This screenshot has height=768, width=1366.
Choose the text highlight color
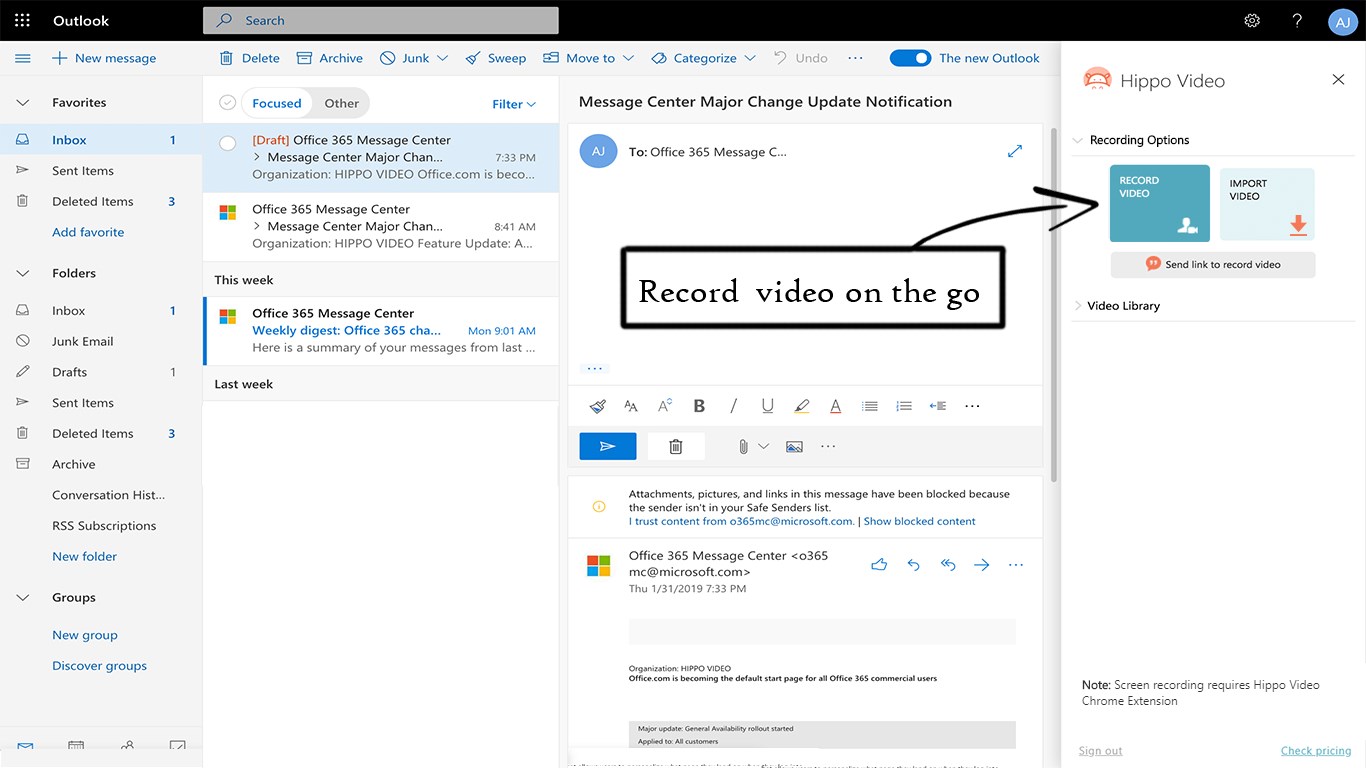click(801, 406)
